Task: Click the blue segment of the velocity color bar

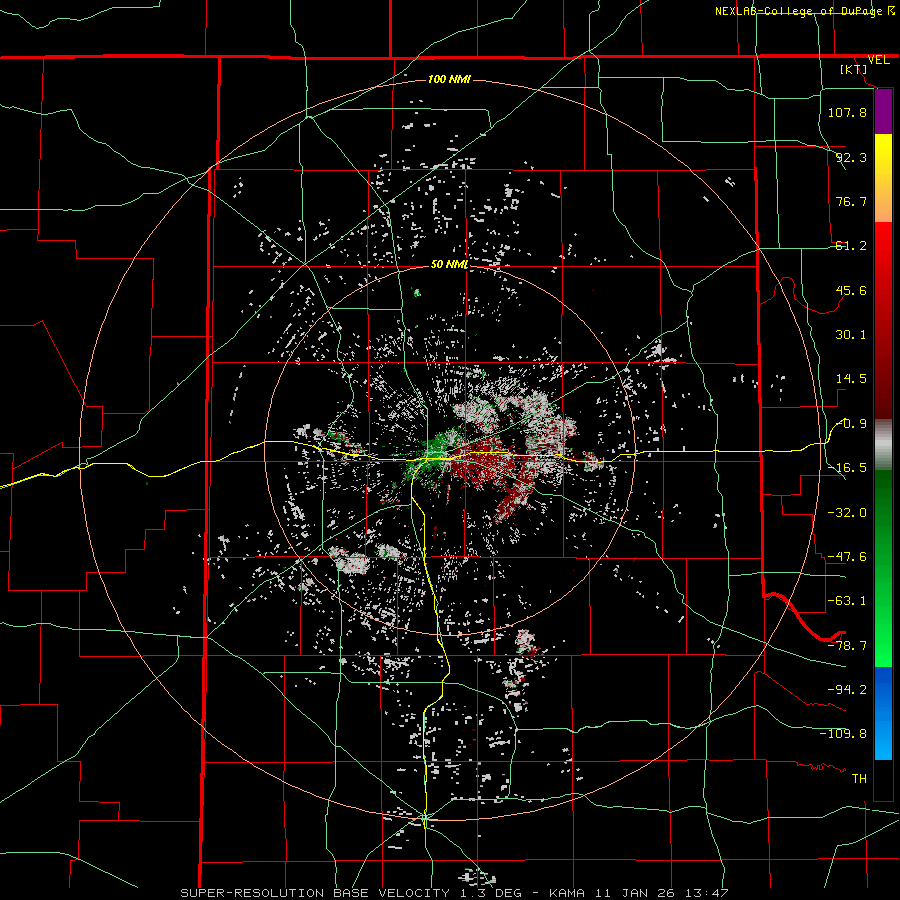Action: 883,713
